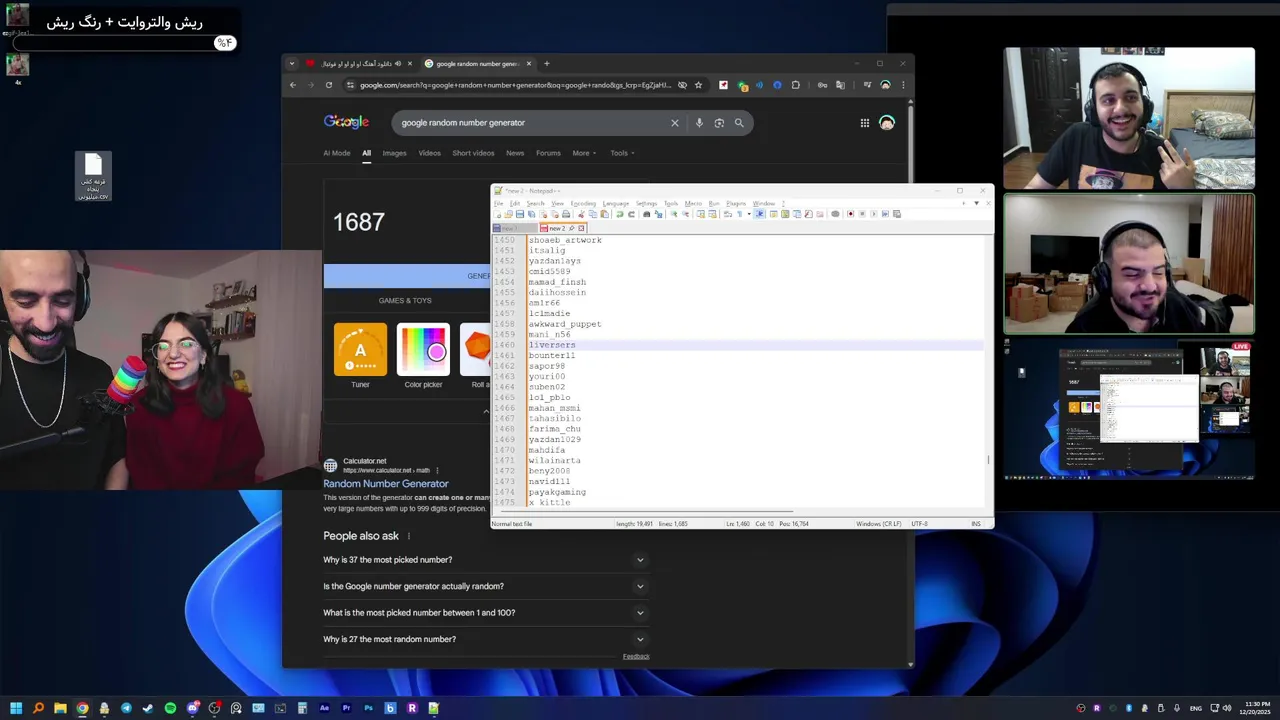This screenshot has width=1280, height=720.
Task: Open the Notepad++ Macro menu
Action: (x=693, y=203)
